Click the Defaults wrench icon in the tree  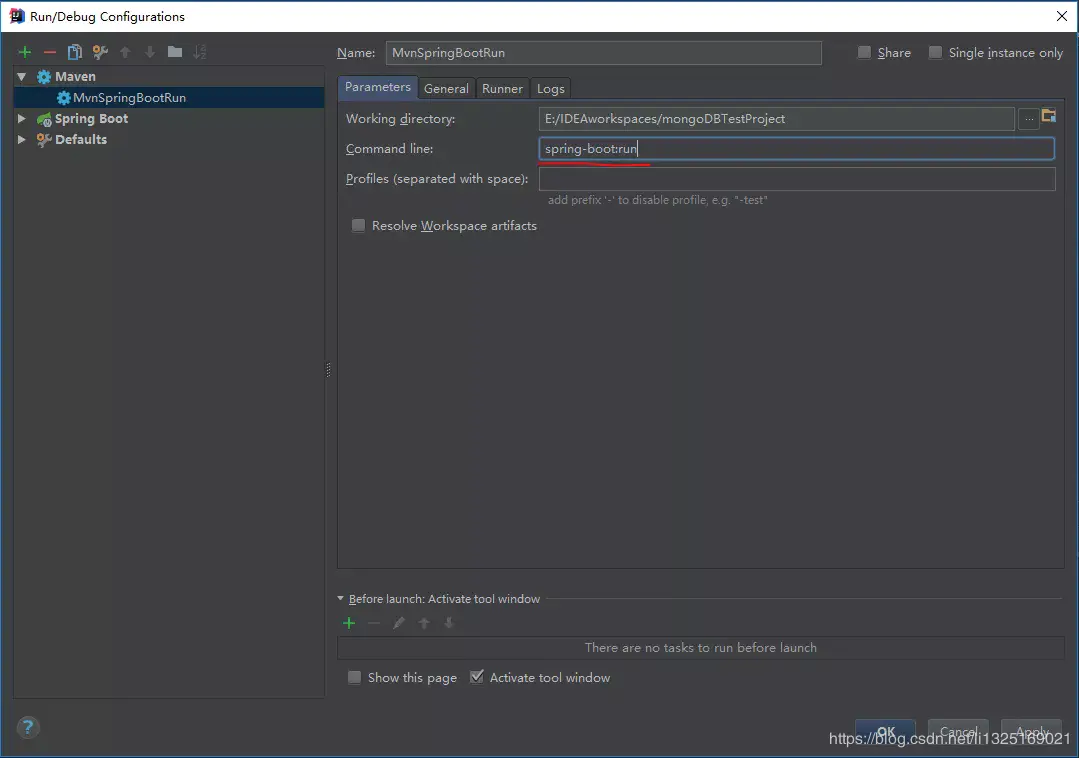[44, 140]
